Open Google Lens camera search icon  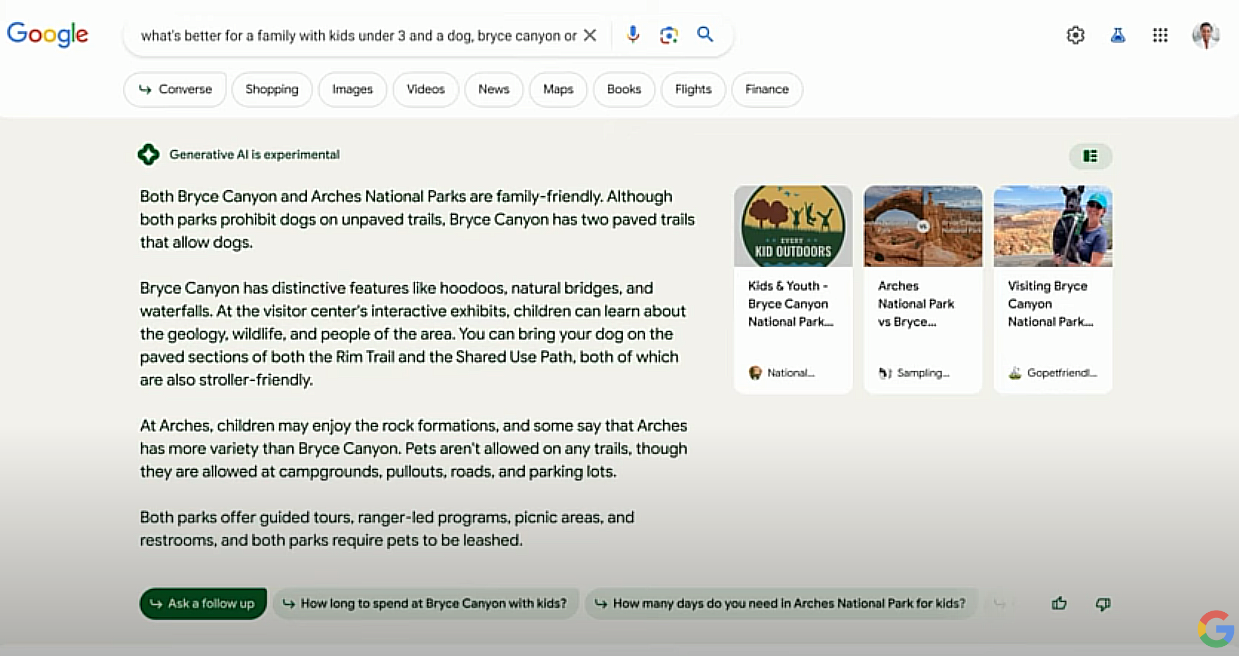click(669, 35)
